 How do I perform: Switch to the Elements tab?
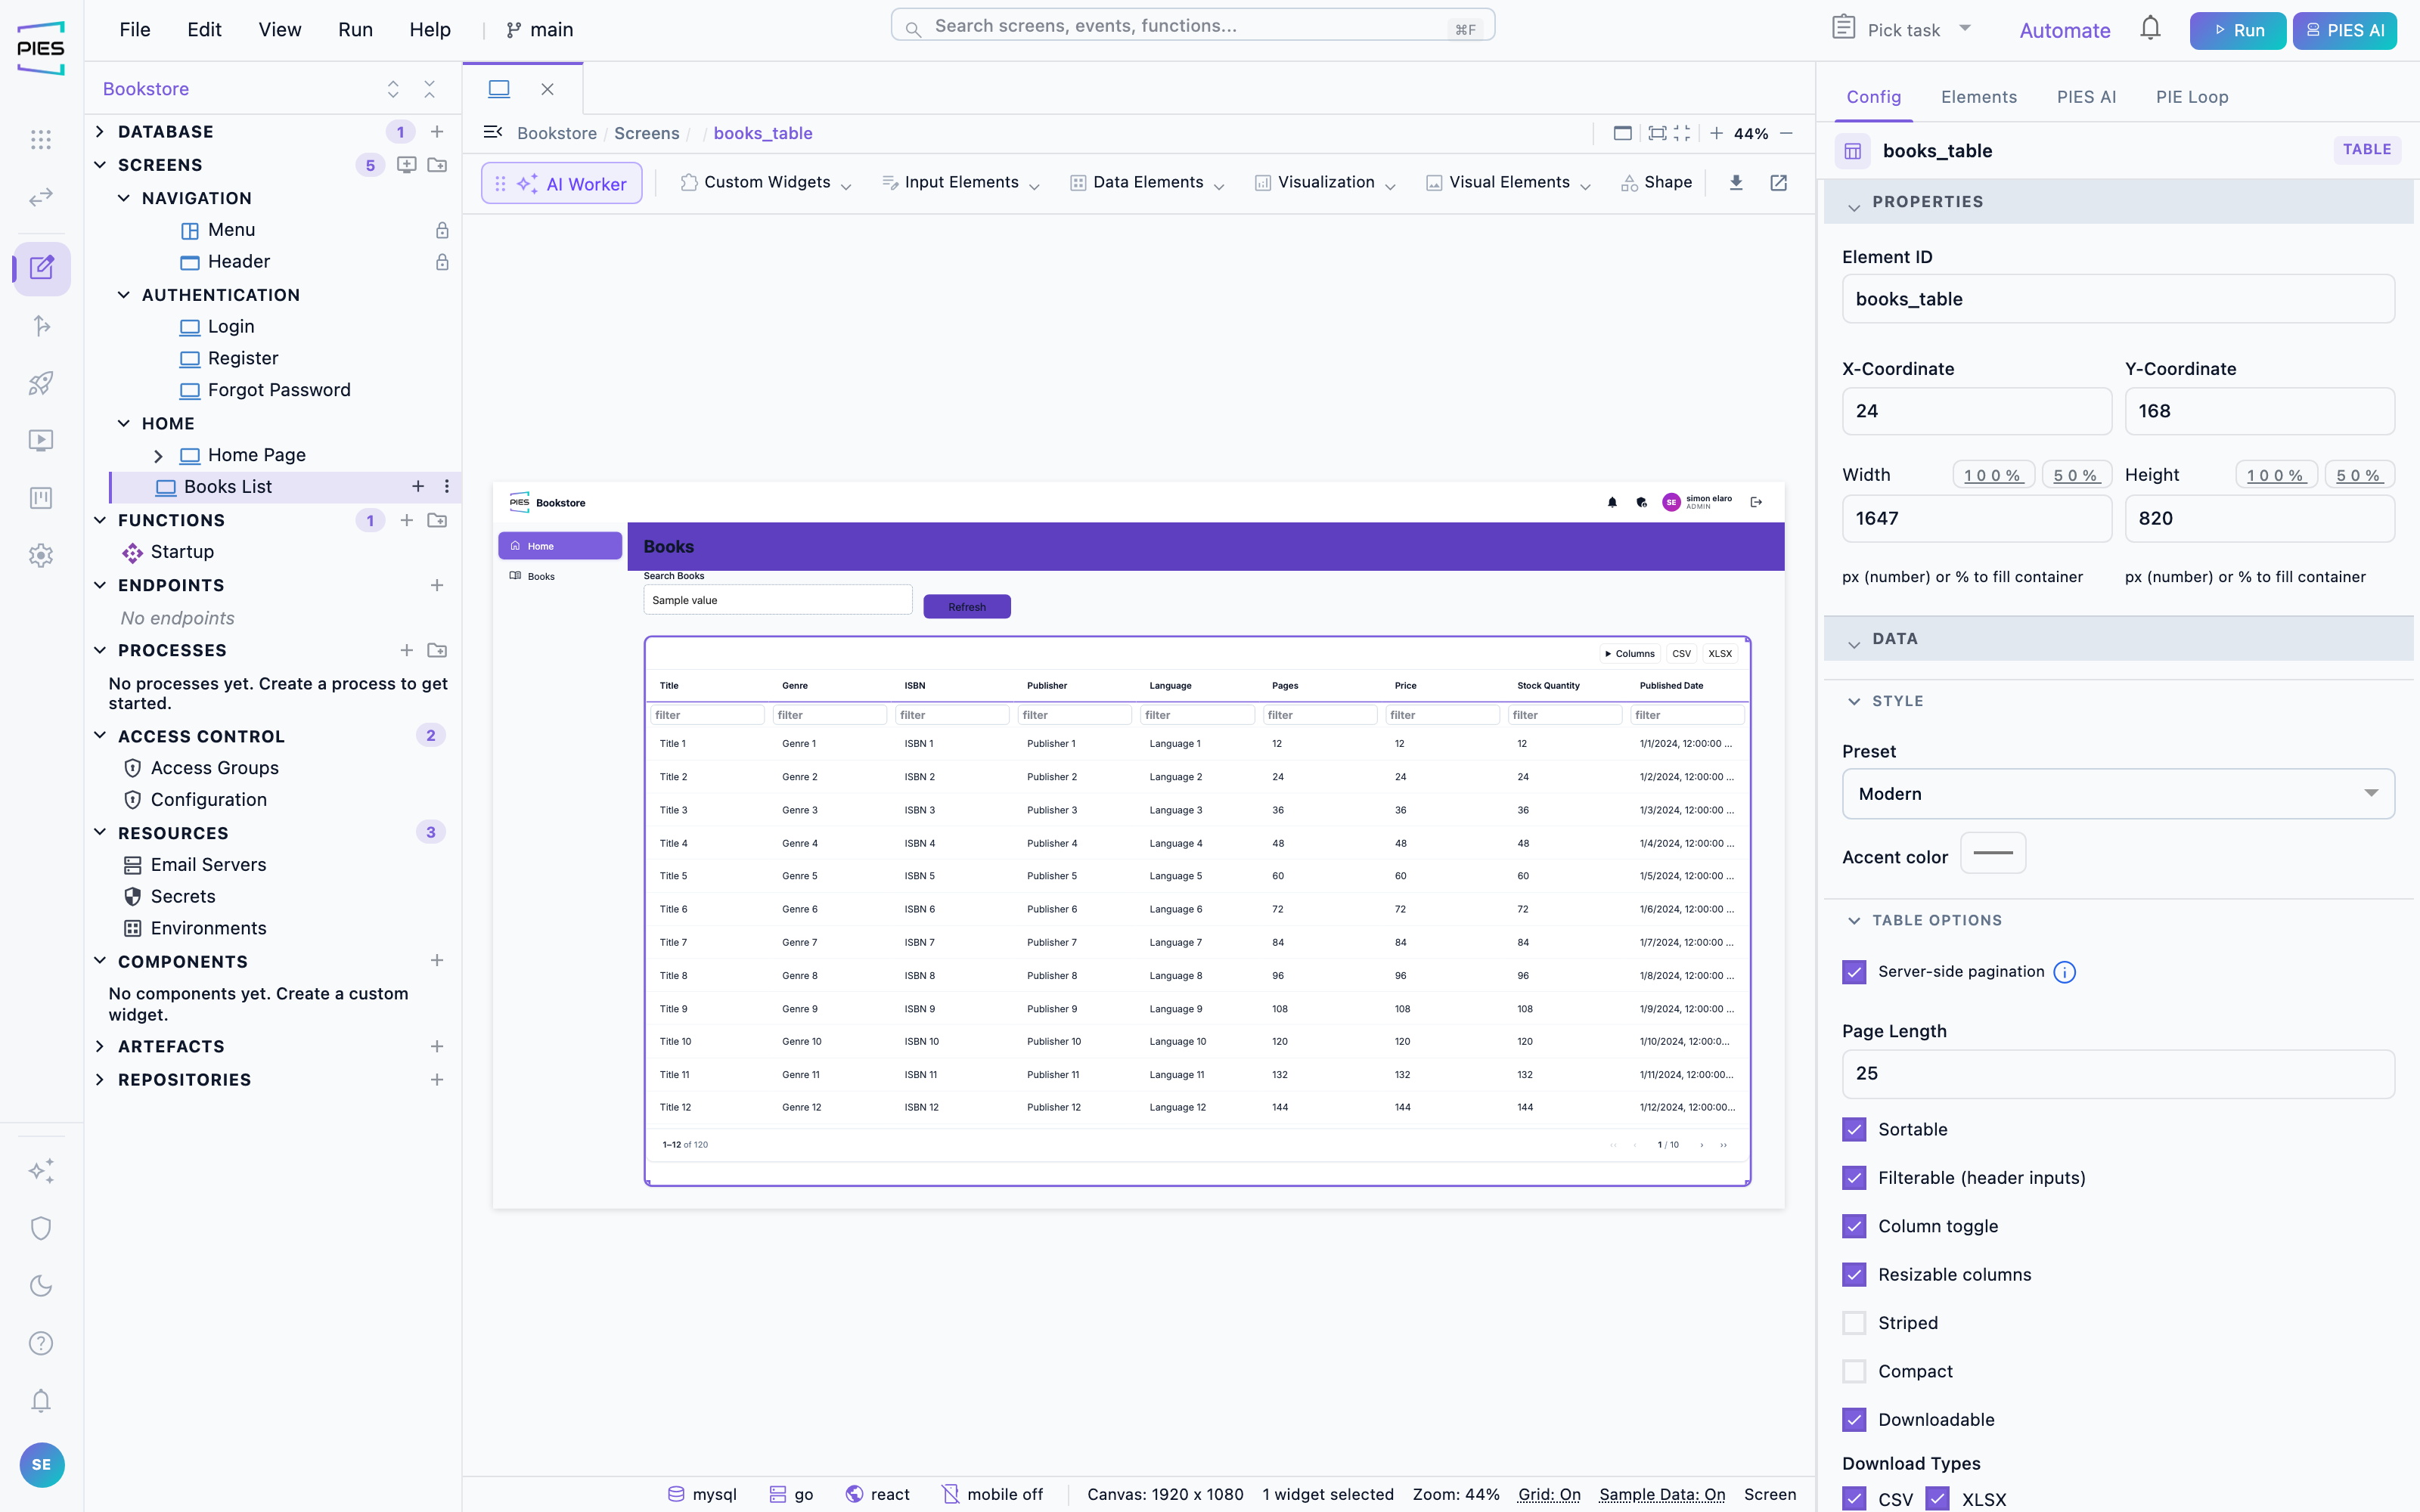click(1978, 97)
